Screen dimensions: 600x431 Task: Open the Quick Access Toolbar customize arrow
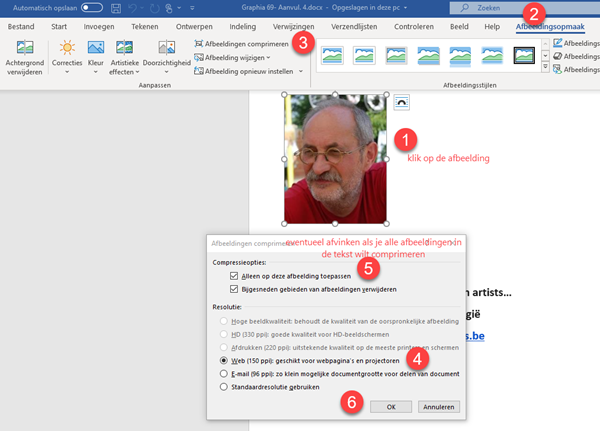pyautogui.click(x=192, y=8)
